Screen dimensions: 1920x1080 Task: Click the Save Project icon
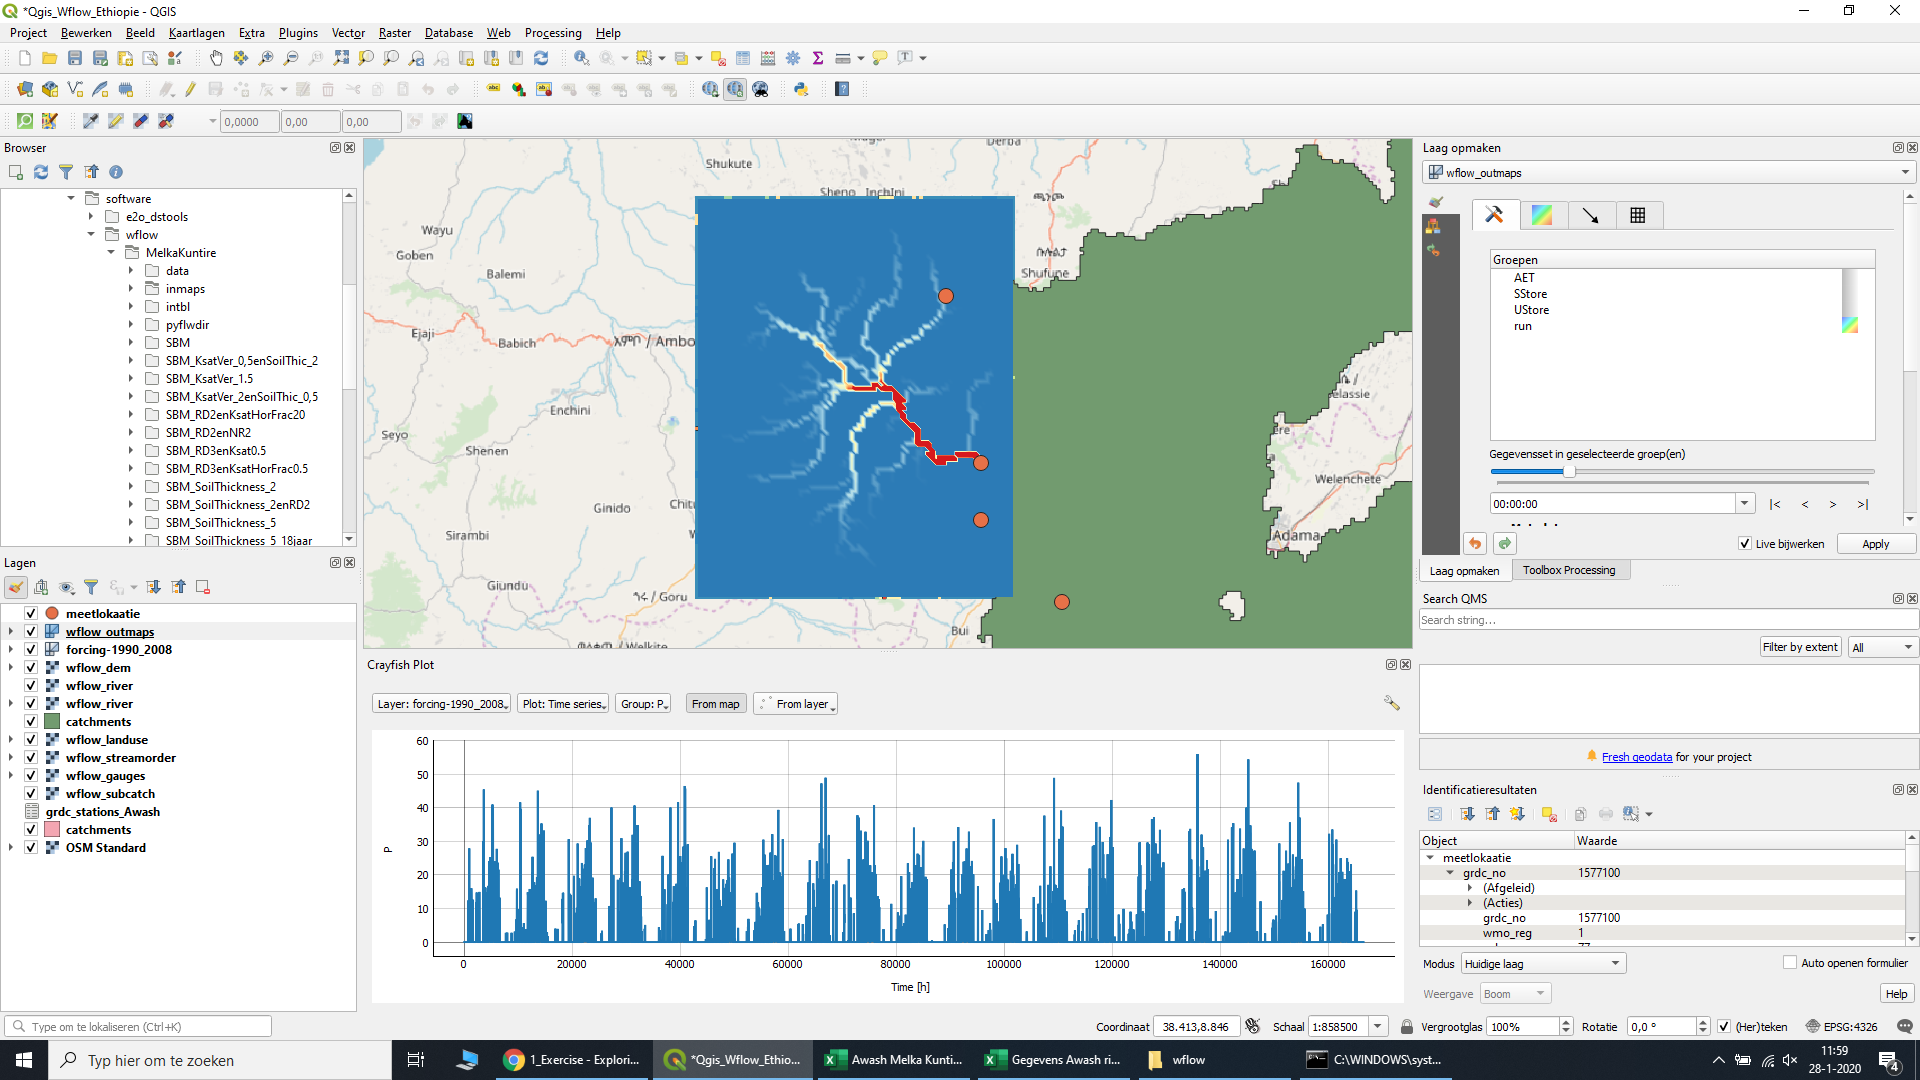tap(75, 58)
